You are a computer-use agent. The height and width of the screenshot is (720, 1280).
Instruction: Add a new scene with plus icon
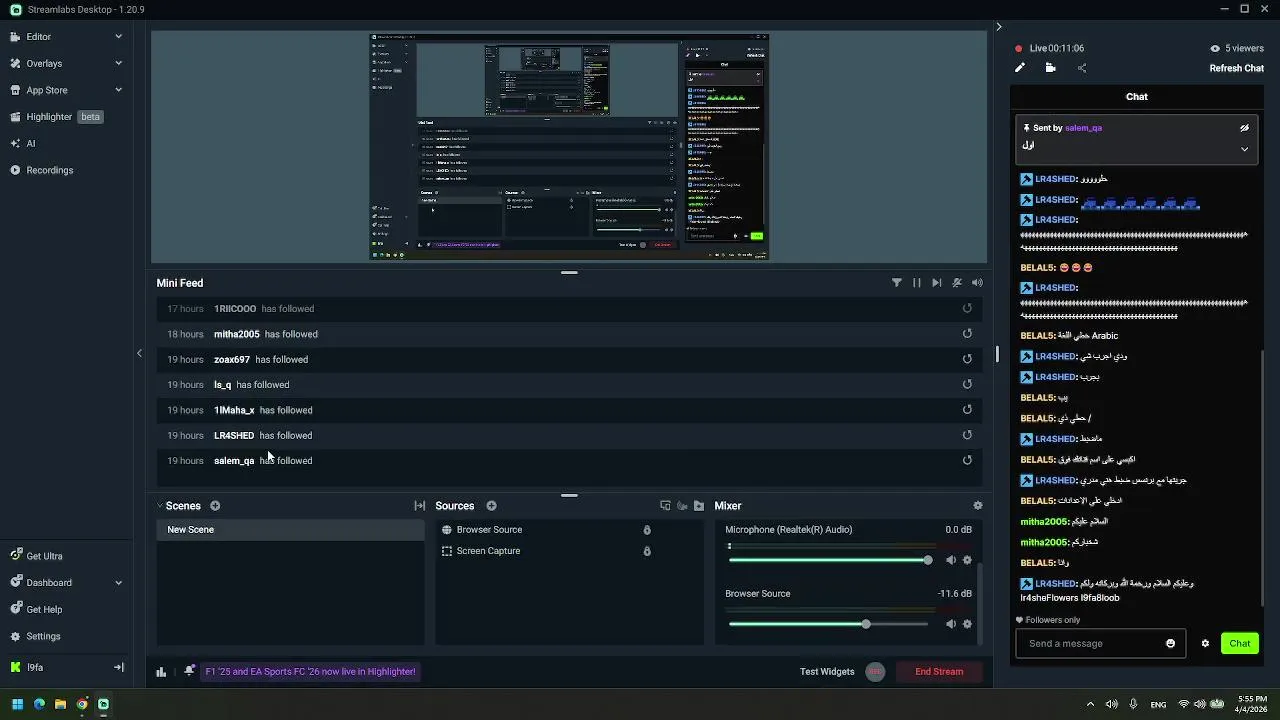pos(215,506)
